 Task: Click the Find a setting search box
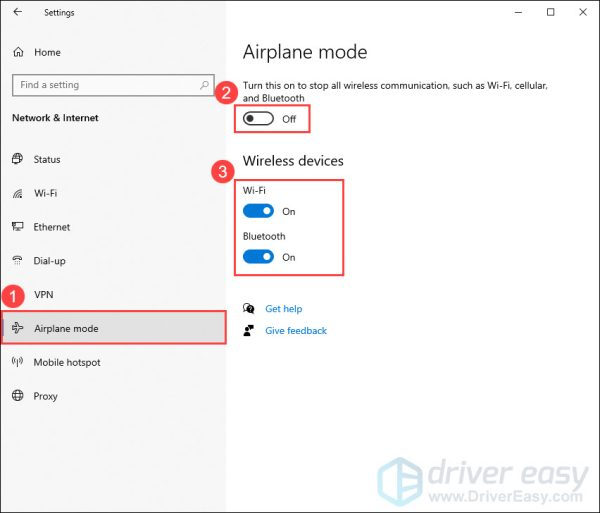click(113, 85)
